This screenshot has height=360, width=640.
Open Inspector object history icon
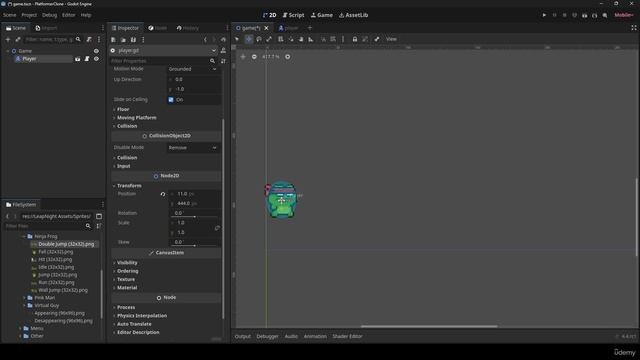(x=223, y=40)
